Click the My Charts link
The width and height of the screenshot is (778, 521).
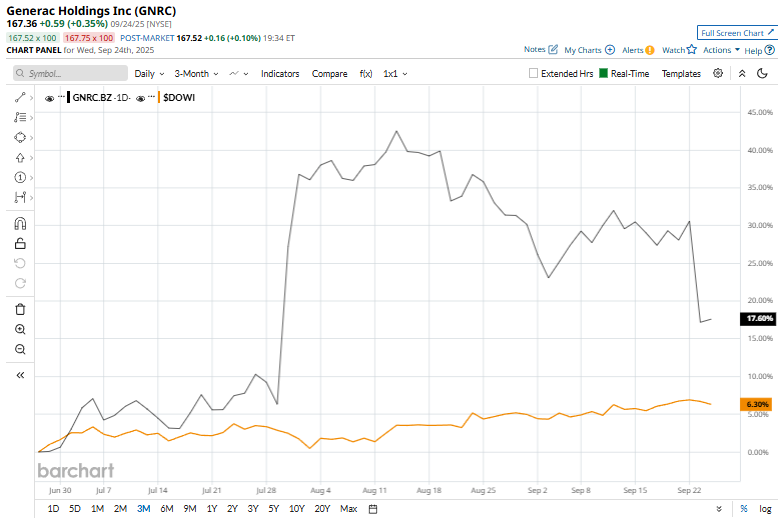583,50
